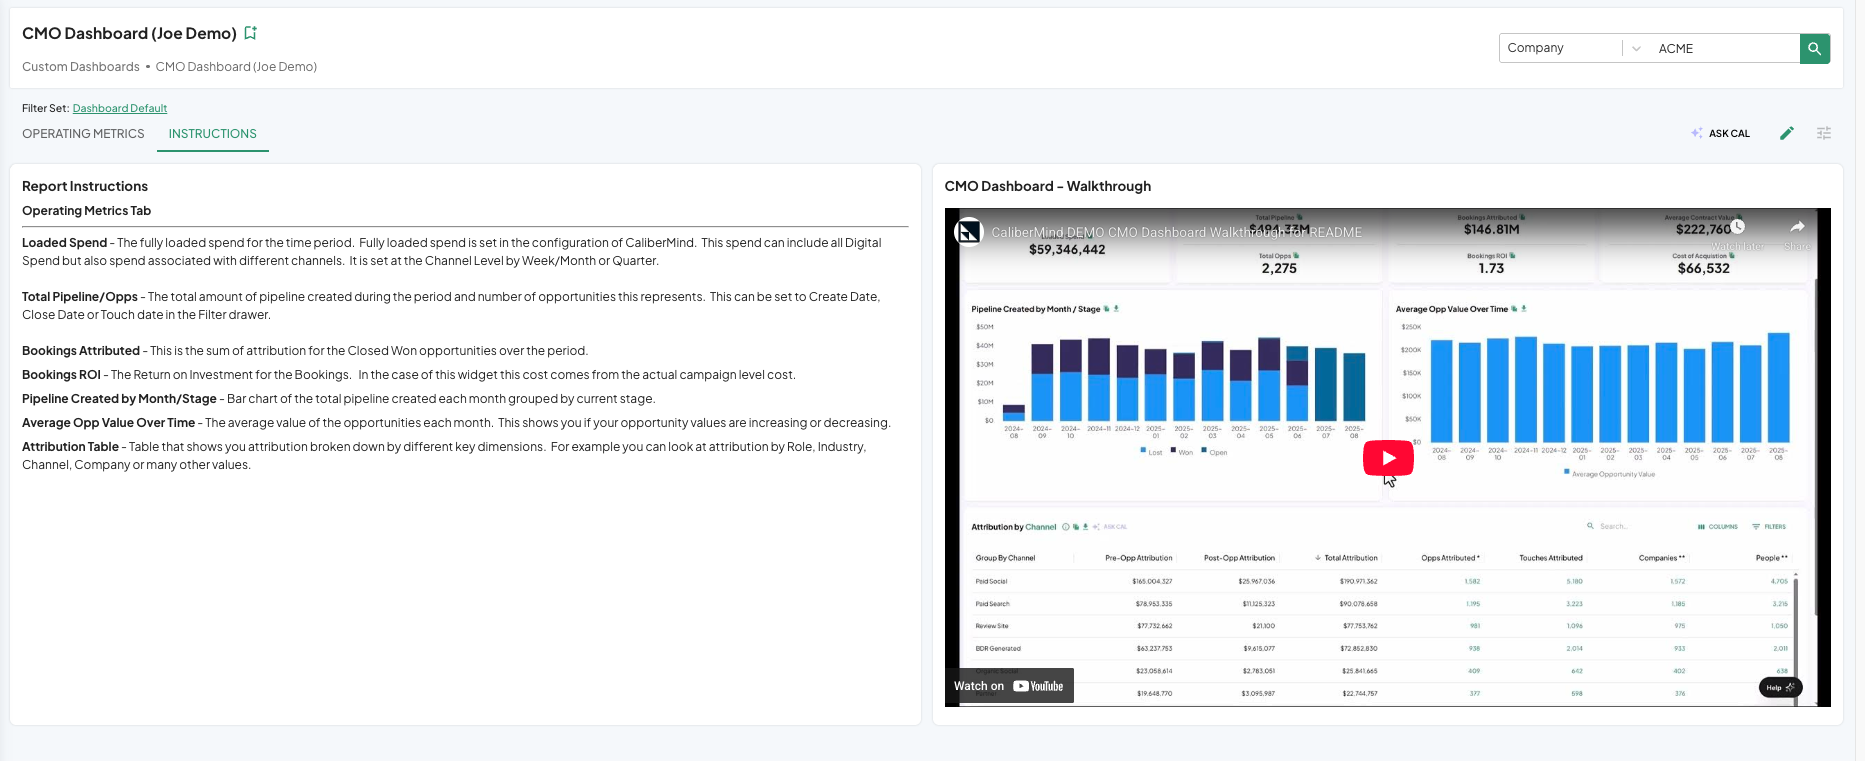The height and width of the screenshot is (761, 1865).
Task: Click the 'Bookings ROI' term
Action: pyautogui.click(x=61, y=375)
